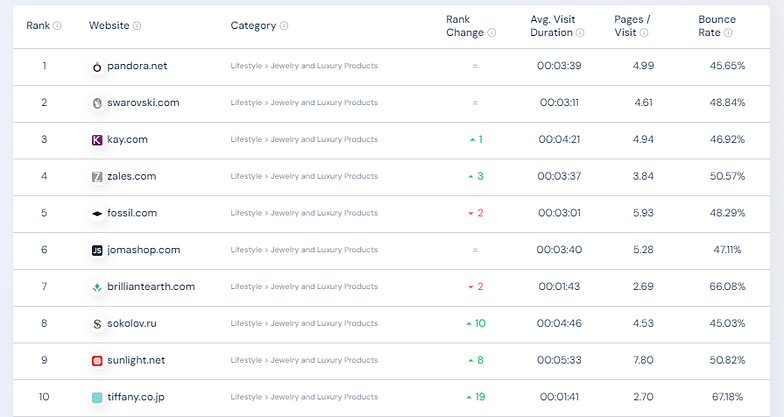Sort by Avg. Visit Duration header
Image resolution: width=784 pixels, height=417 pixels.
(552, 26)
